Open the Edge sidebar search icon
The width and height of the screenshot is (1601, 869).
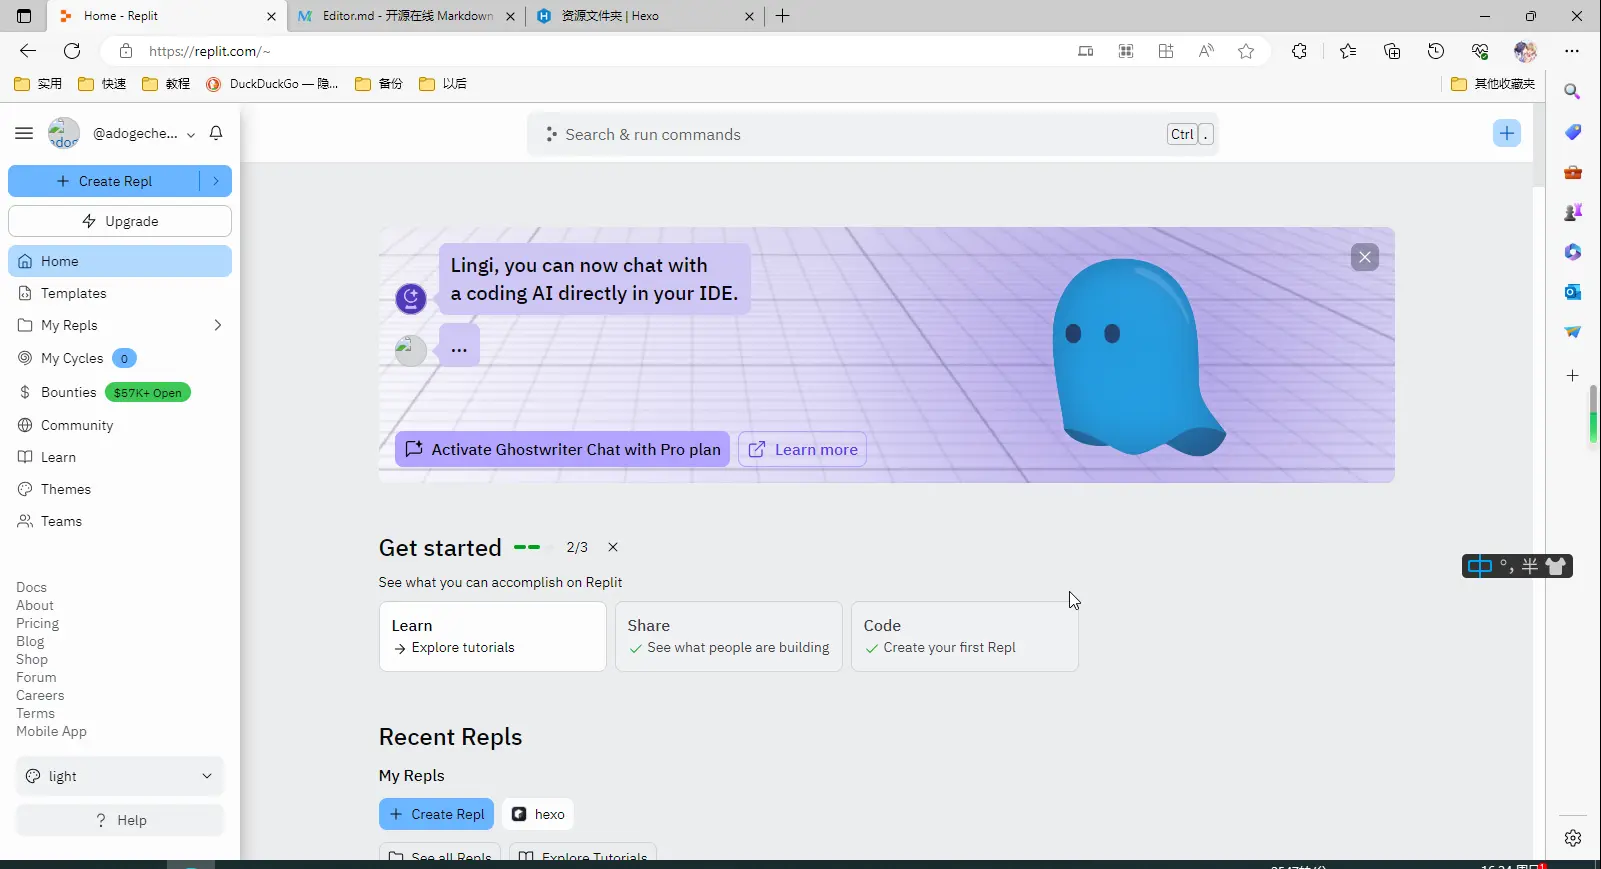coord(1573,91)
